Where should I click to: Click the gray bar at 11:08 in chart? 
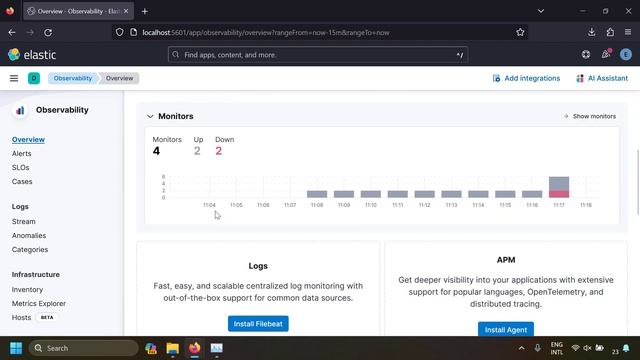(x=317, y=194)
